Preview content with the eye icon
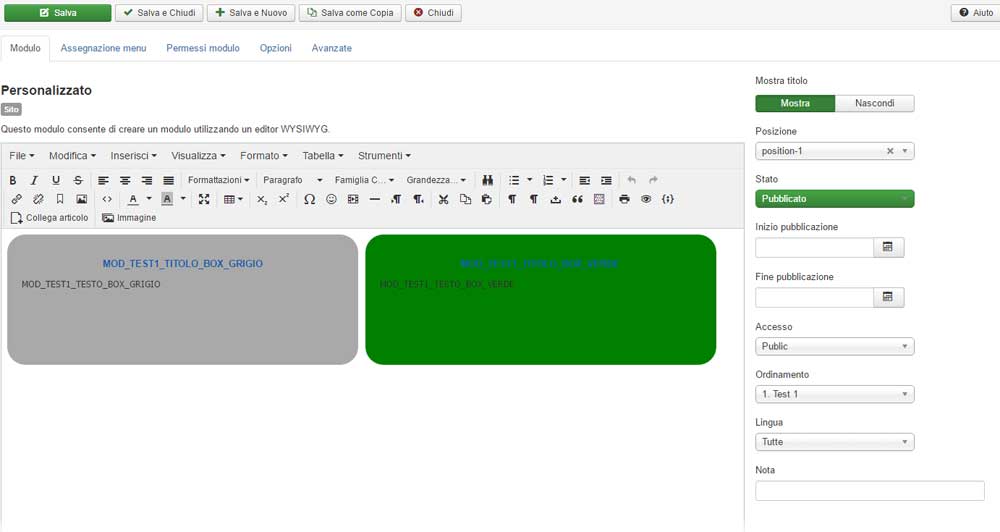The image size is (1000, 532). coord(646,199)
